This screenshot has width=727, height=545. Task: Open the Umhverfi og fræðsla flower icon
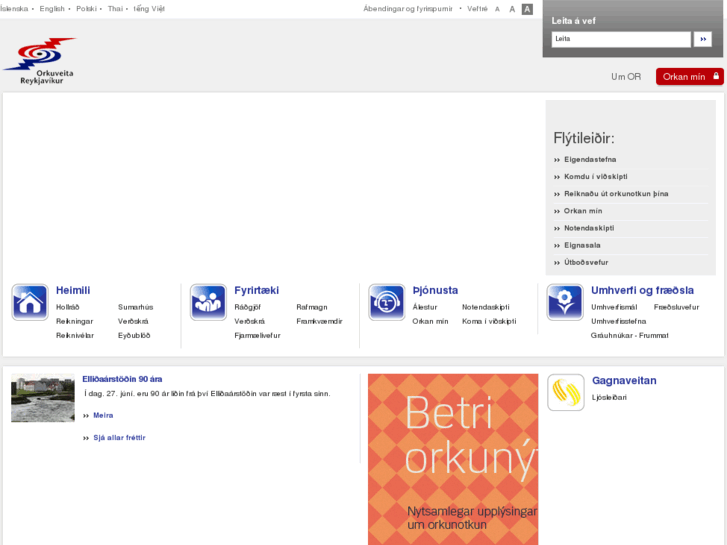coord(565,302)
